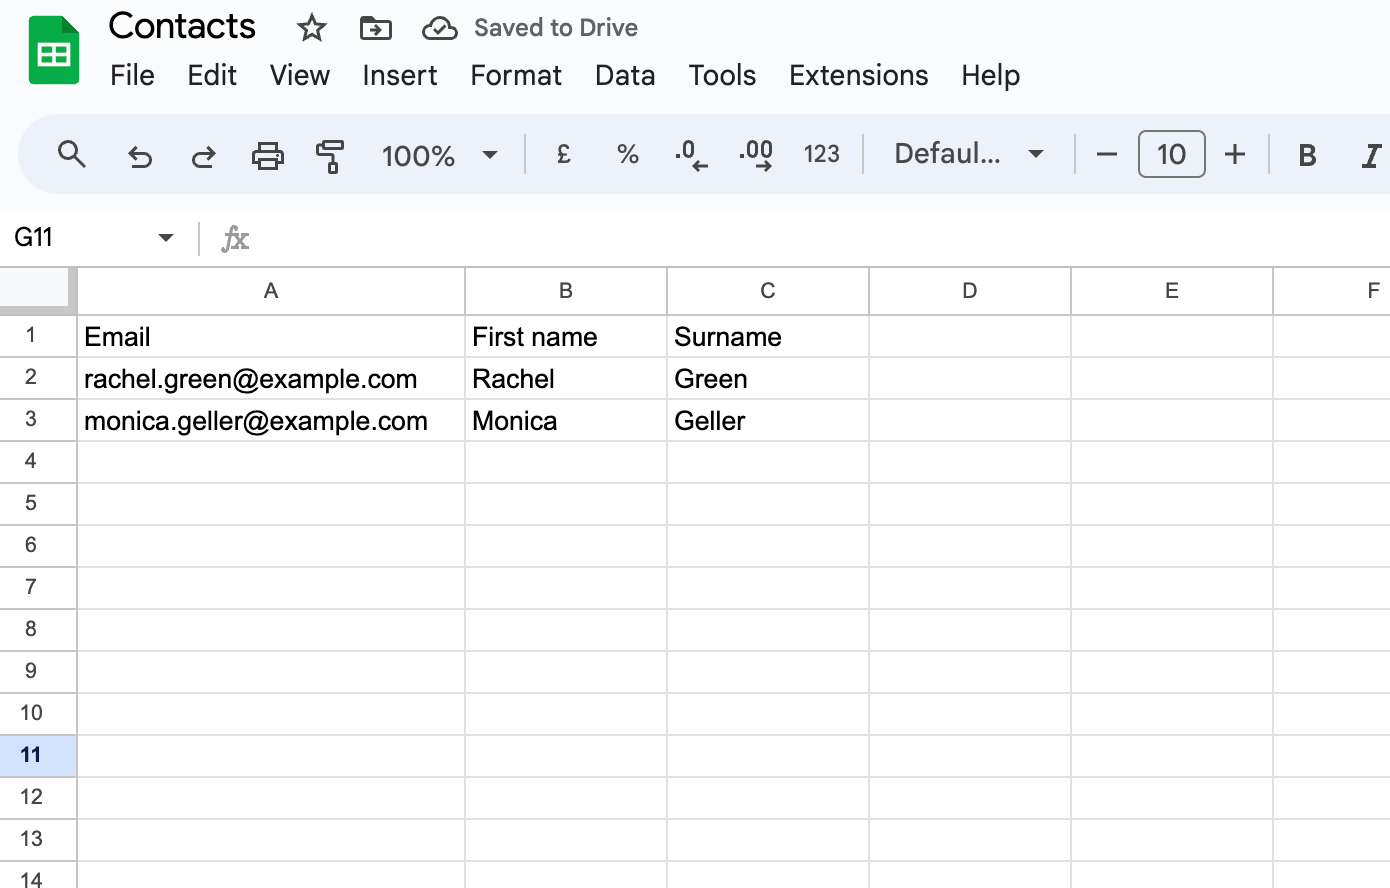Open the Insert menu

point(399,75)
